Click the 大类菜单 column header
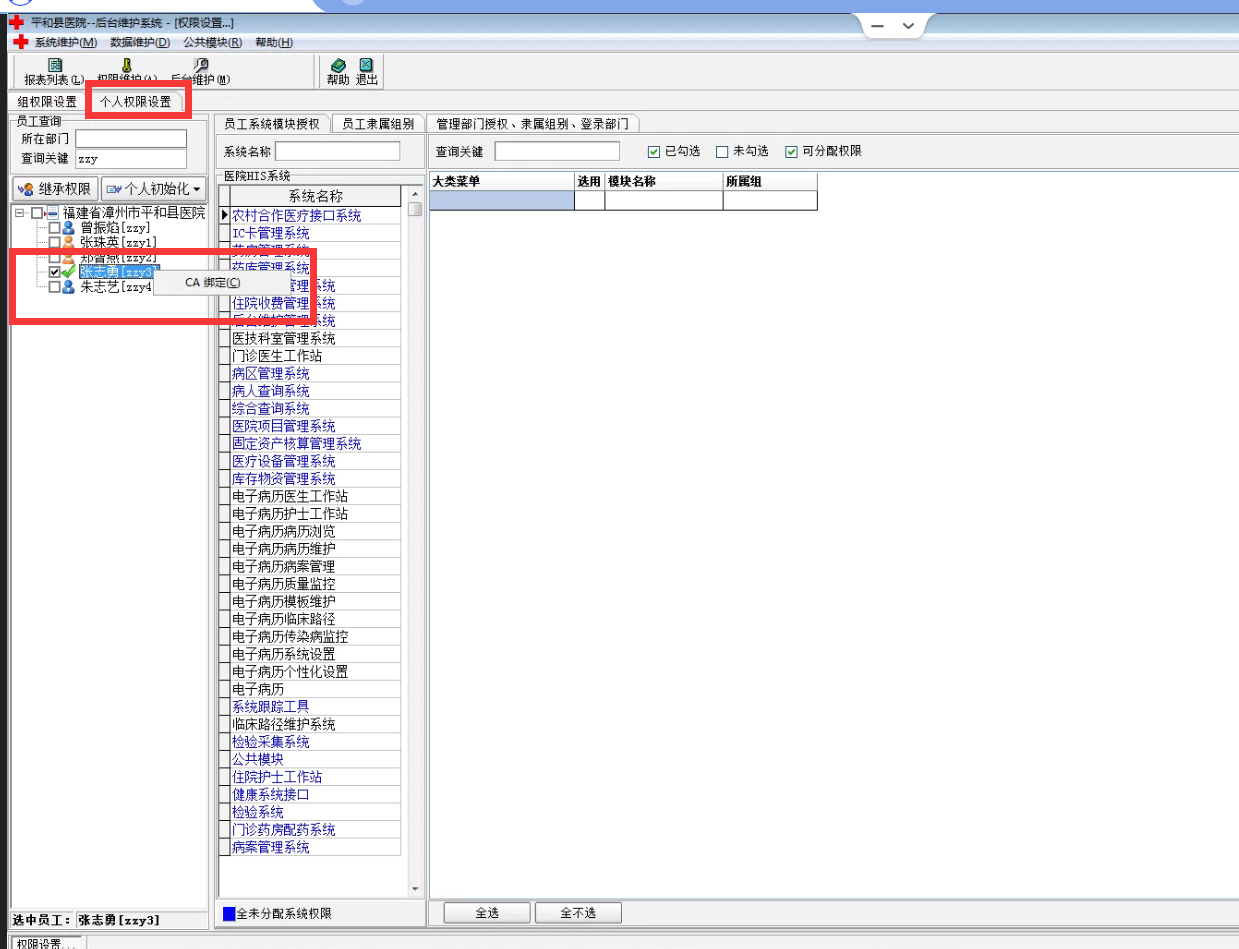This screenshot has height=949, width=1239. pos(502,181)
